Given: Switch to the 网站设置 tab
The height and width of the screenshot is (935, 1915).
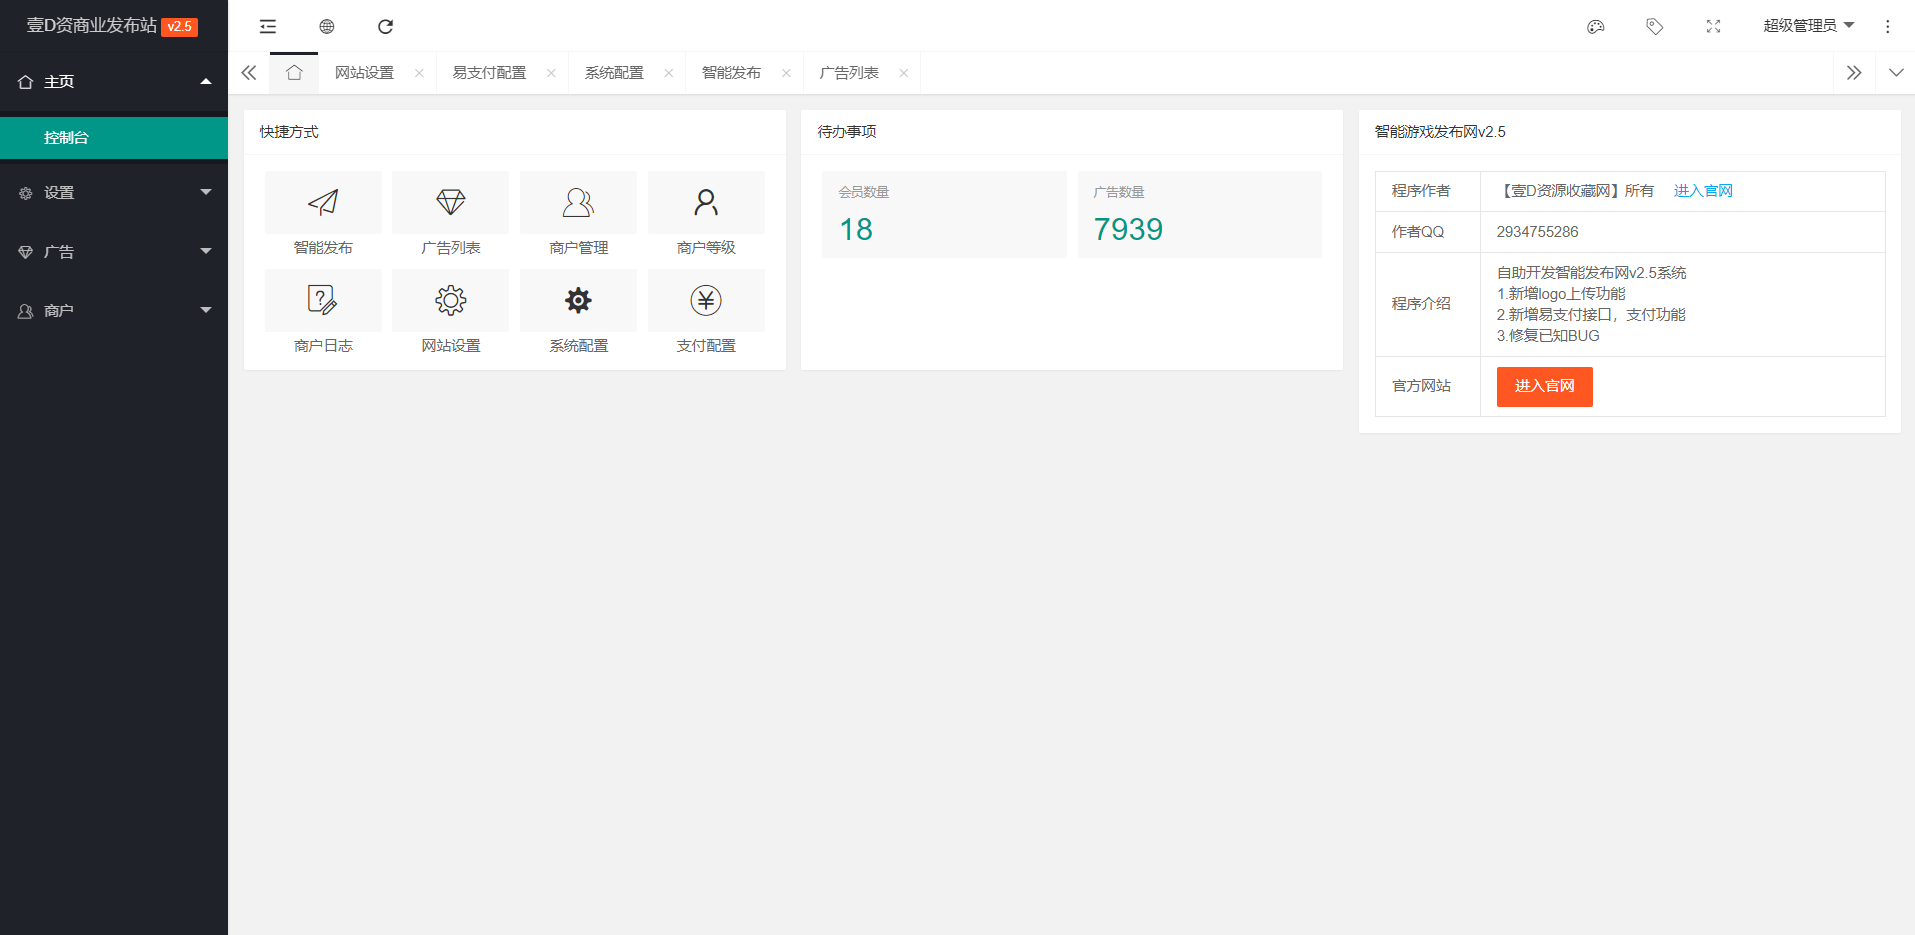Looking at the screenshot, I should 364,73.
